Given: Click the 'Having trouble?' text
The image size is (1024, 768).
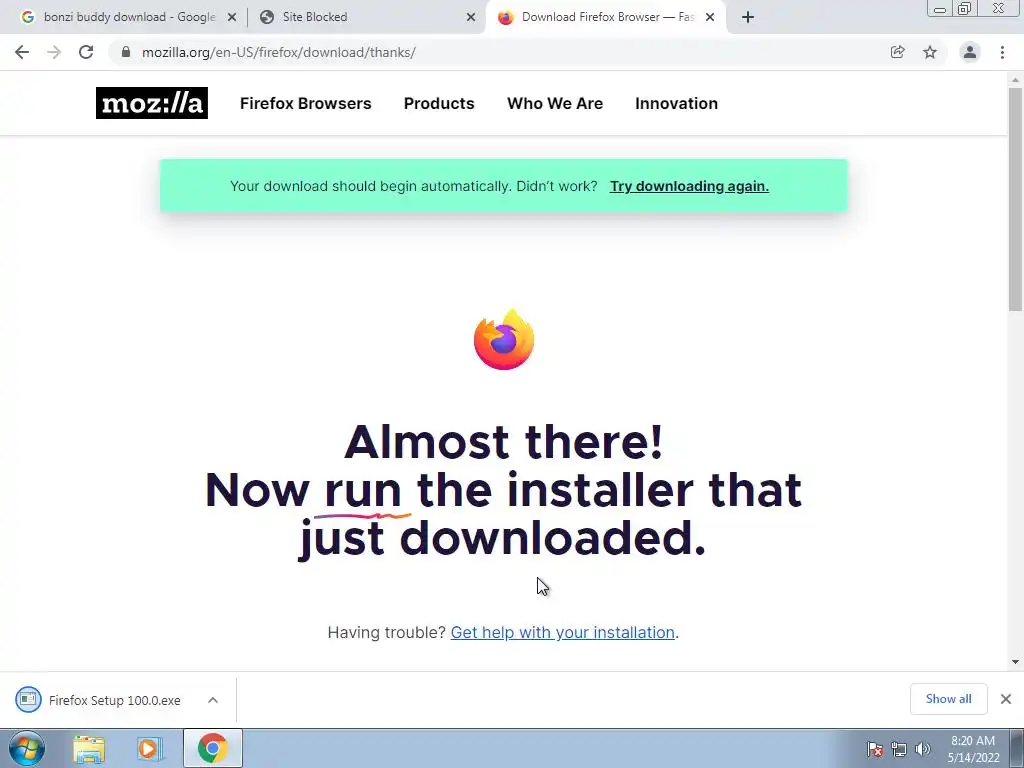Looking at the screenshot, I should pos(387,632).
